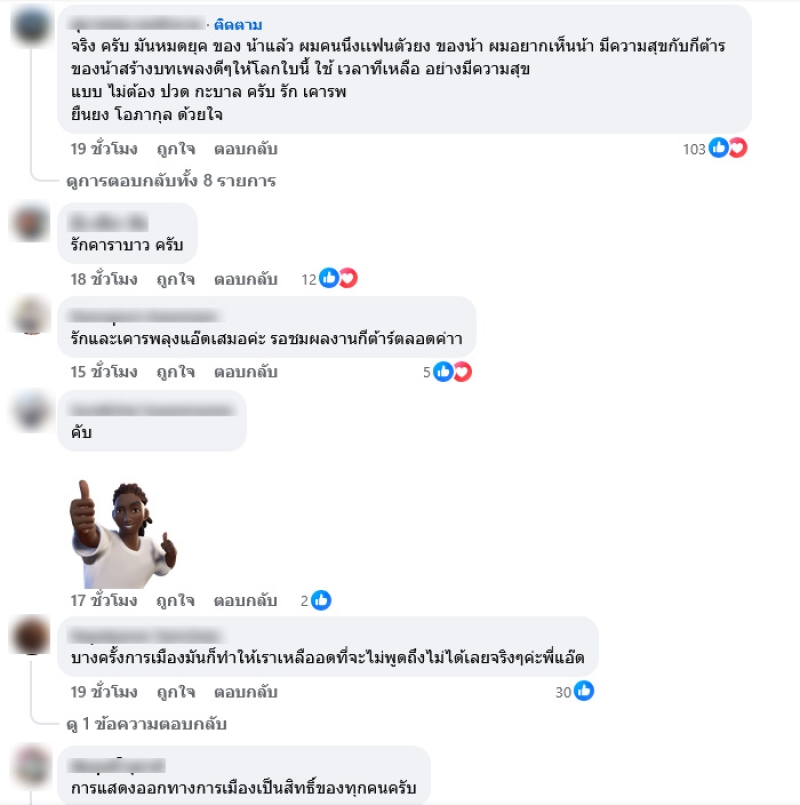Reply to the sticker comment from 17 hours
Screen dimensions: 800x805
pyautogui.click(x=245, y=600)
